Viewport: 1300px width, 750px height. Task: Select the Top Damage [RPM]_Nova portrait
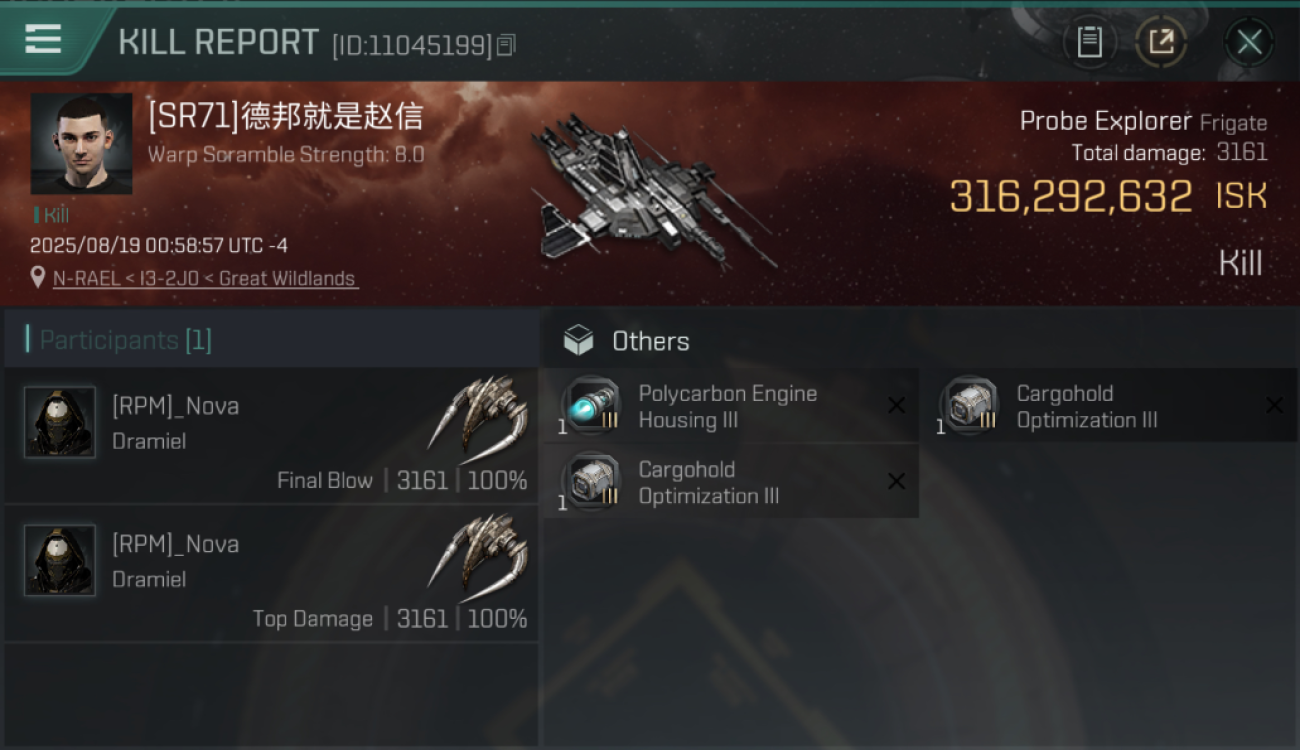[60, 560]
